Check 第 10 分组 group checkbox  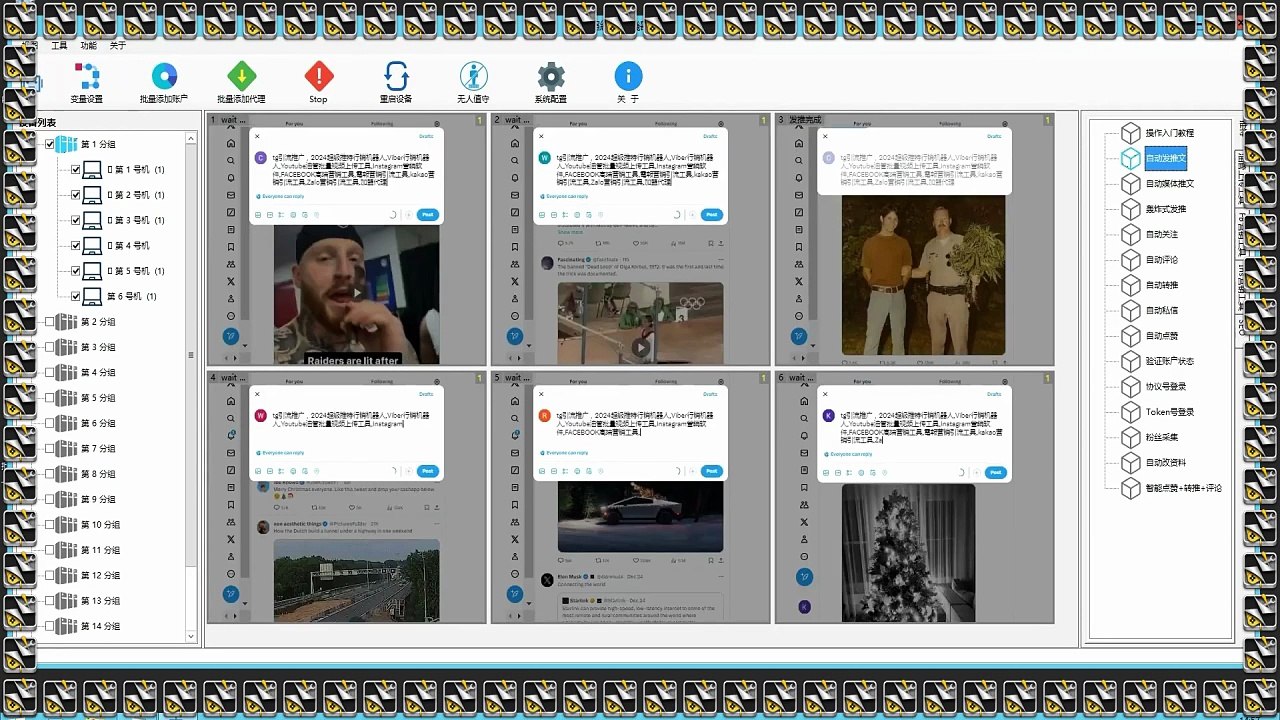pyautogui.click(x=50, y=524)
